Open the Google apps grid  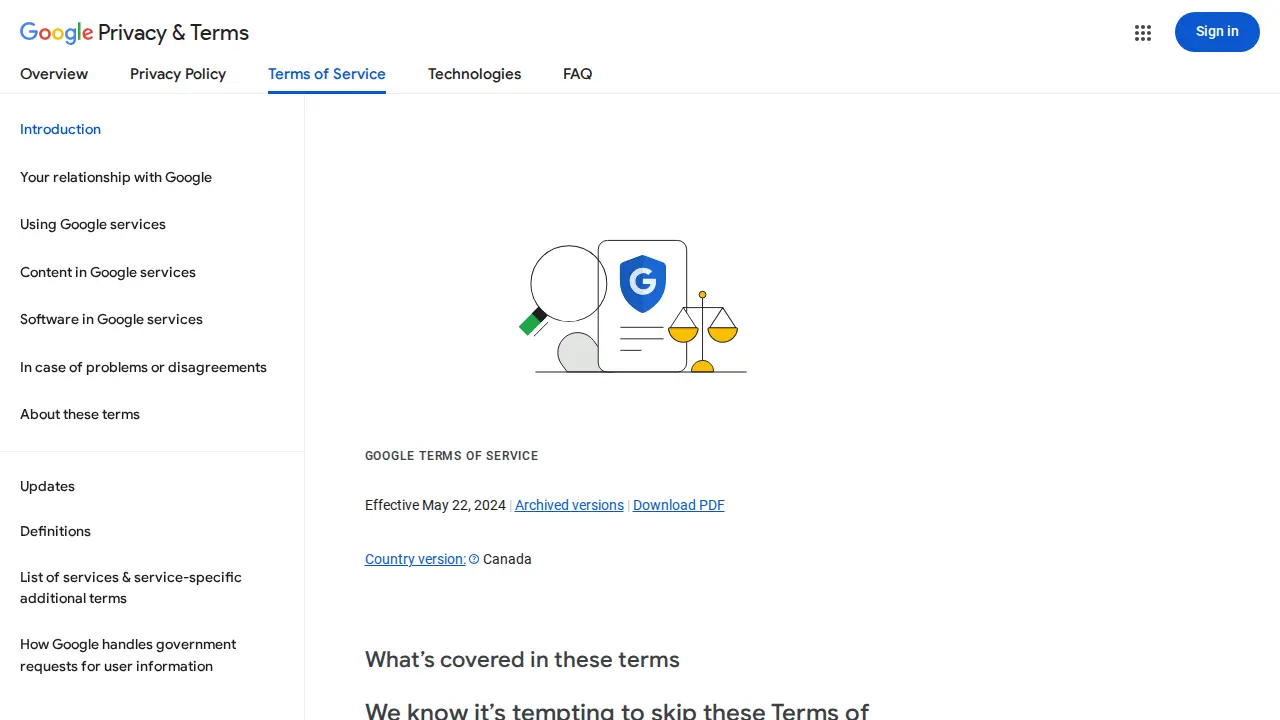(x=1143, y=33)
